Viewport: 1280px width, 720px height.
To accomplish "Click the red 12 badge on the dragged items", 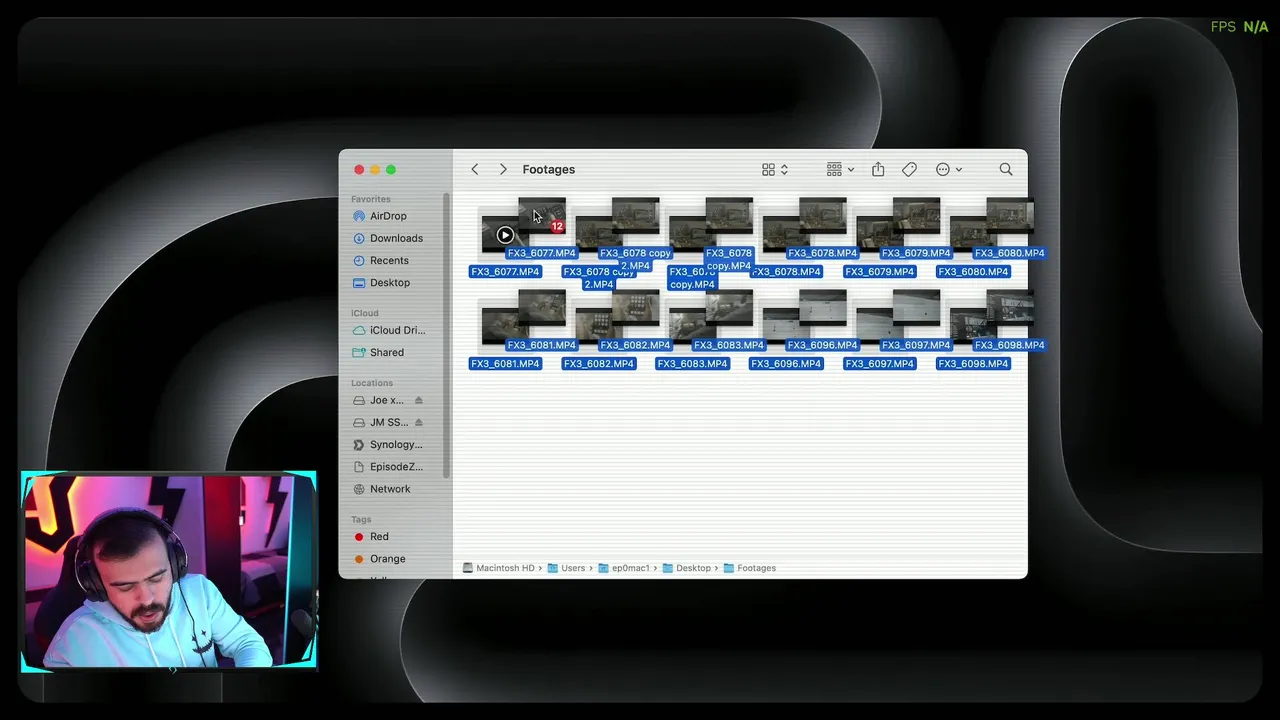I will click(557, 226).
